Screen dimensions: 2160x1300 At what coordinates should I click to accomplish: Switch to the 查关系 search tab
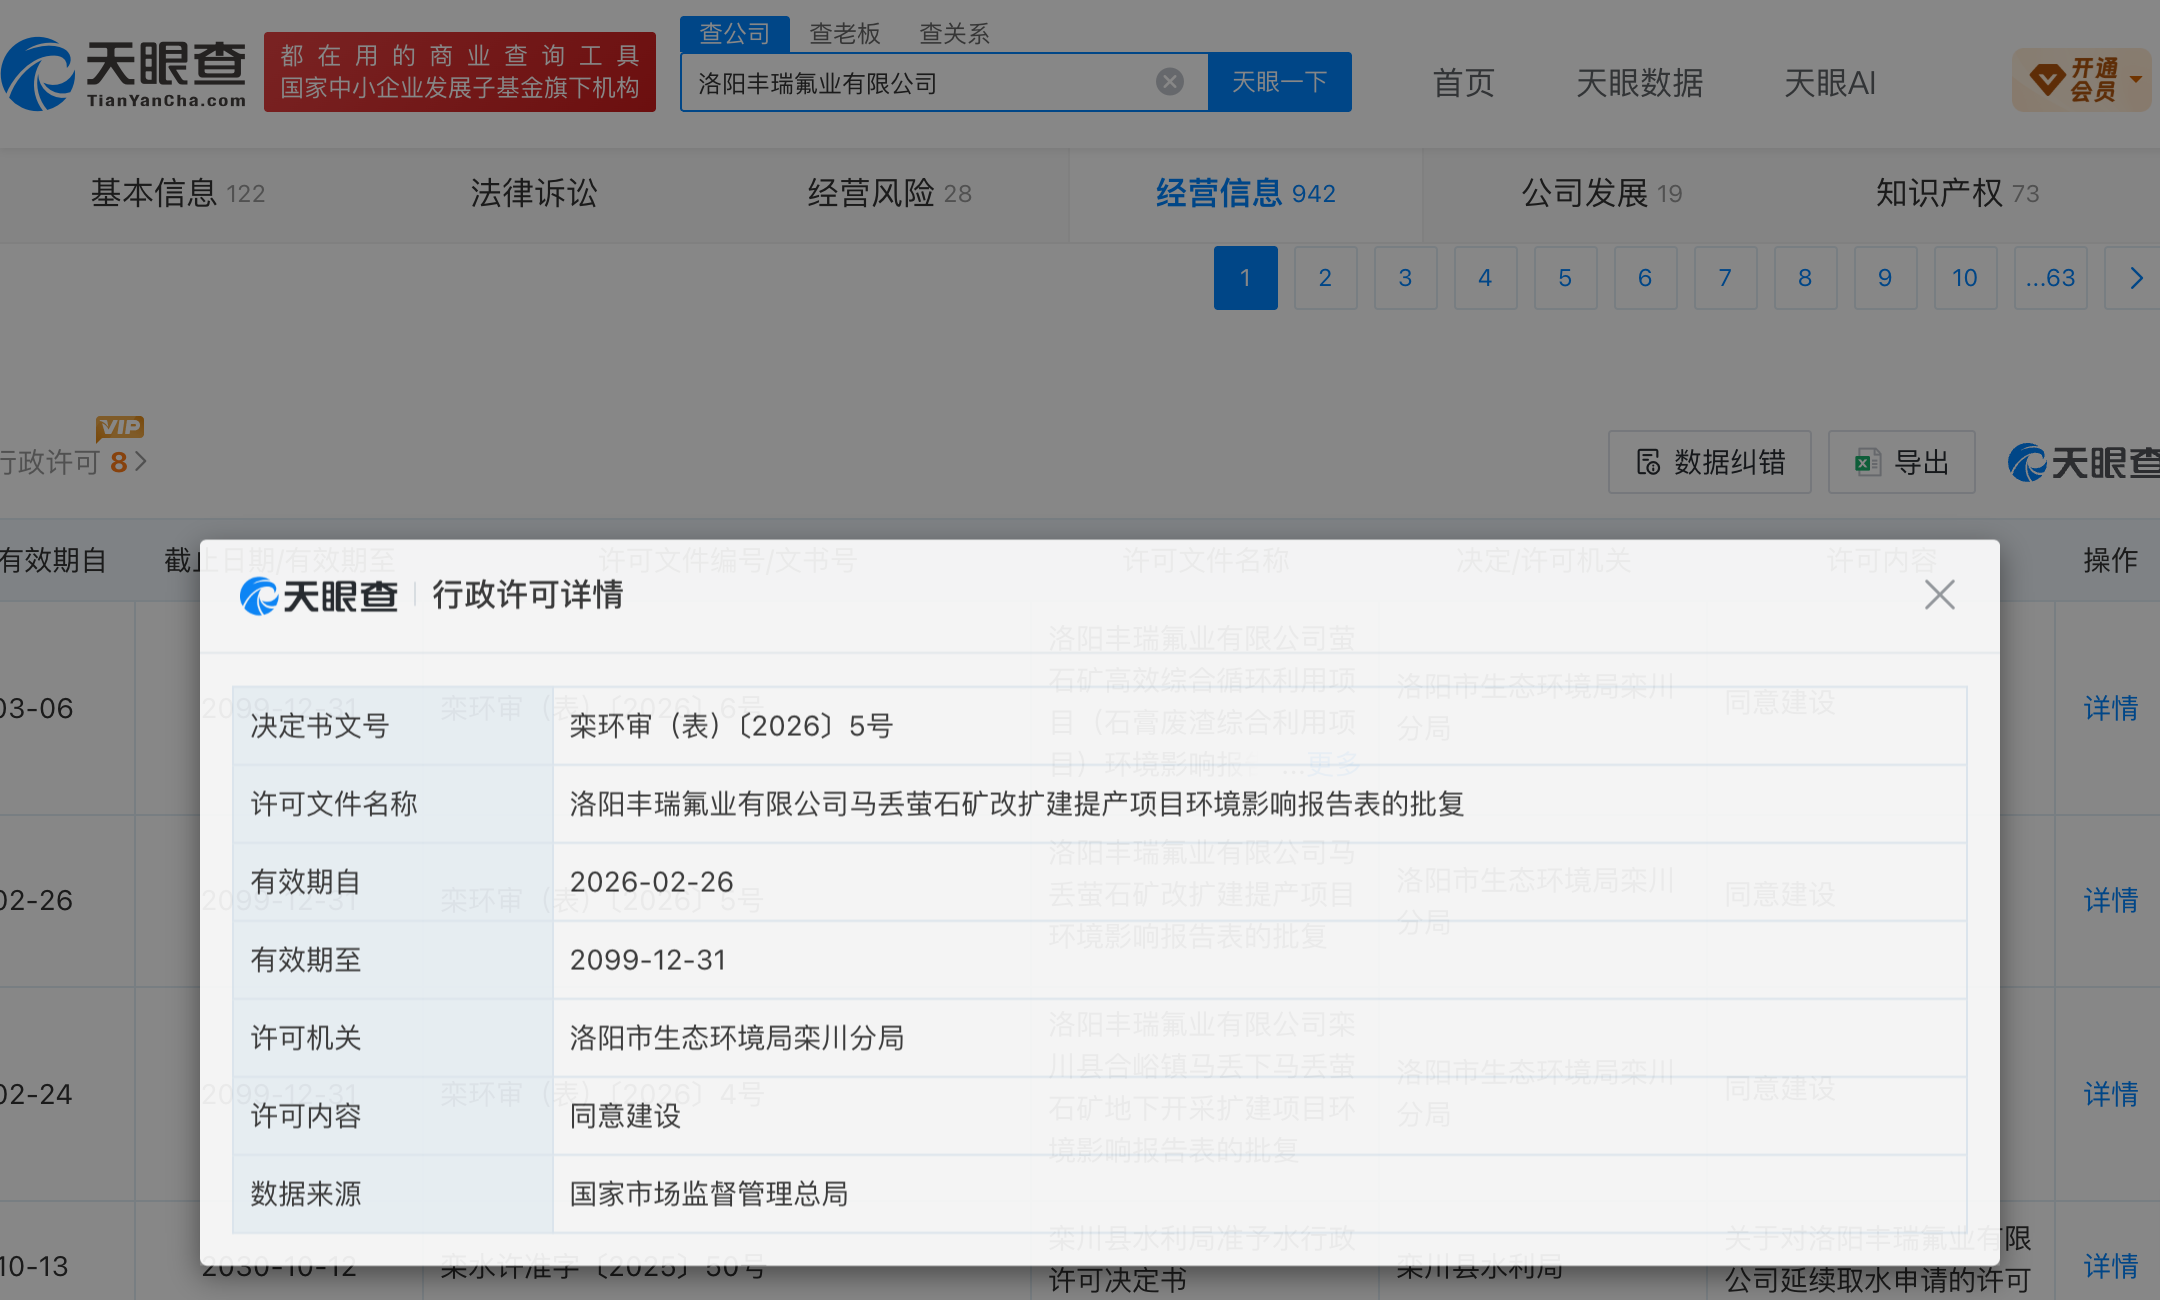click(954, 34)
